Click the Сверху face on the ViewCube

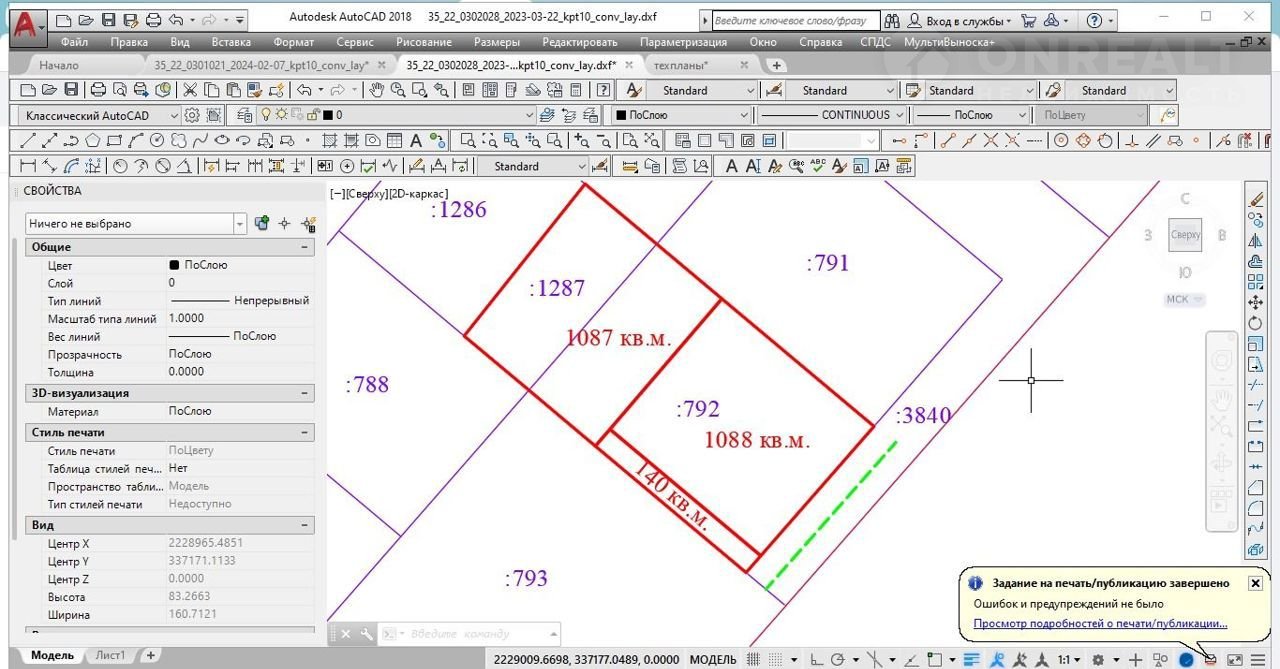[x=1185, y=235]
